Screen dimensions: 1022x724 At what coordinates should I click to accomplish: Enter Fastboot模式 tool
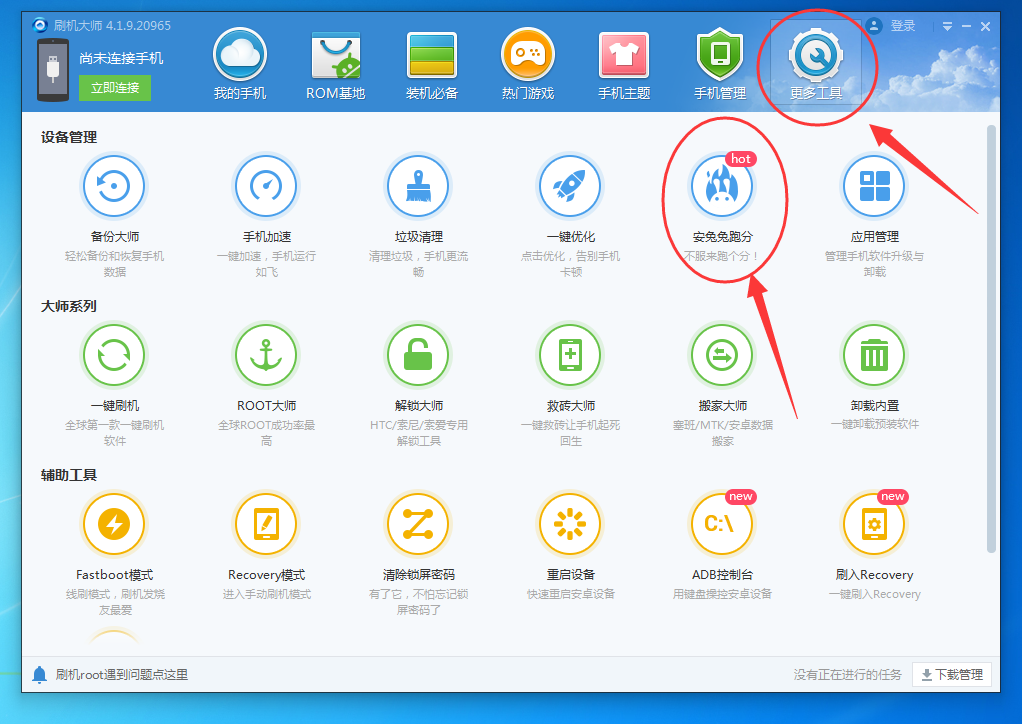[114, 523]
